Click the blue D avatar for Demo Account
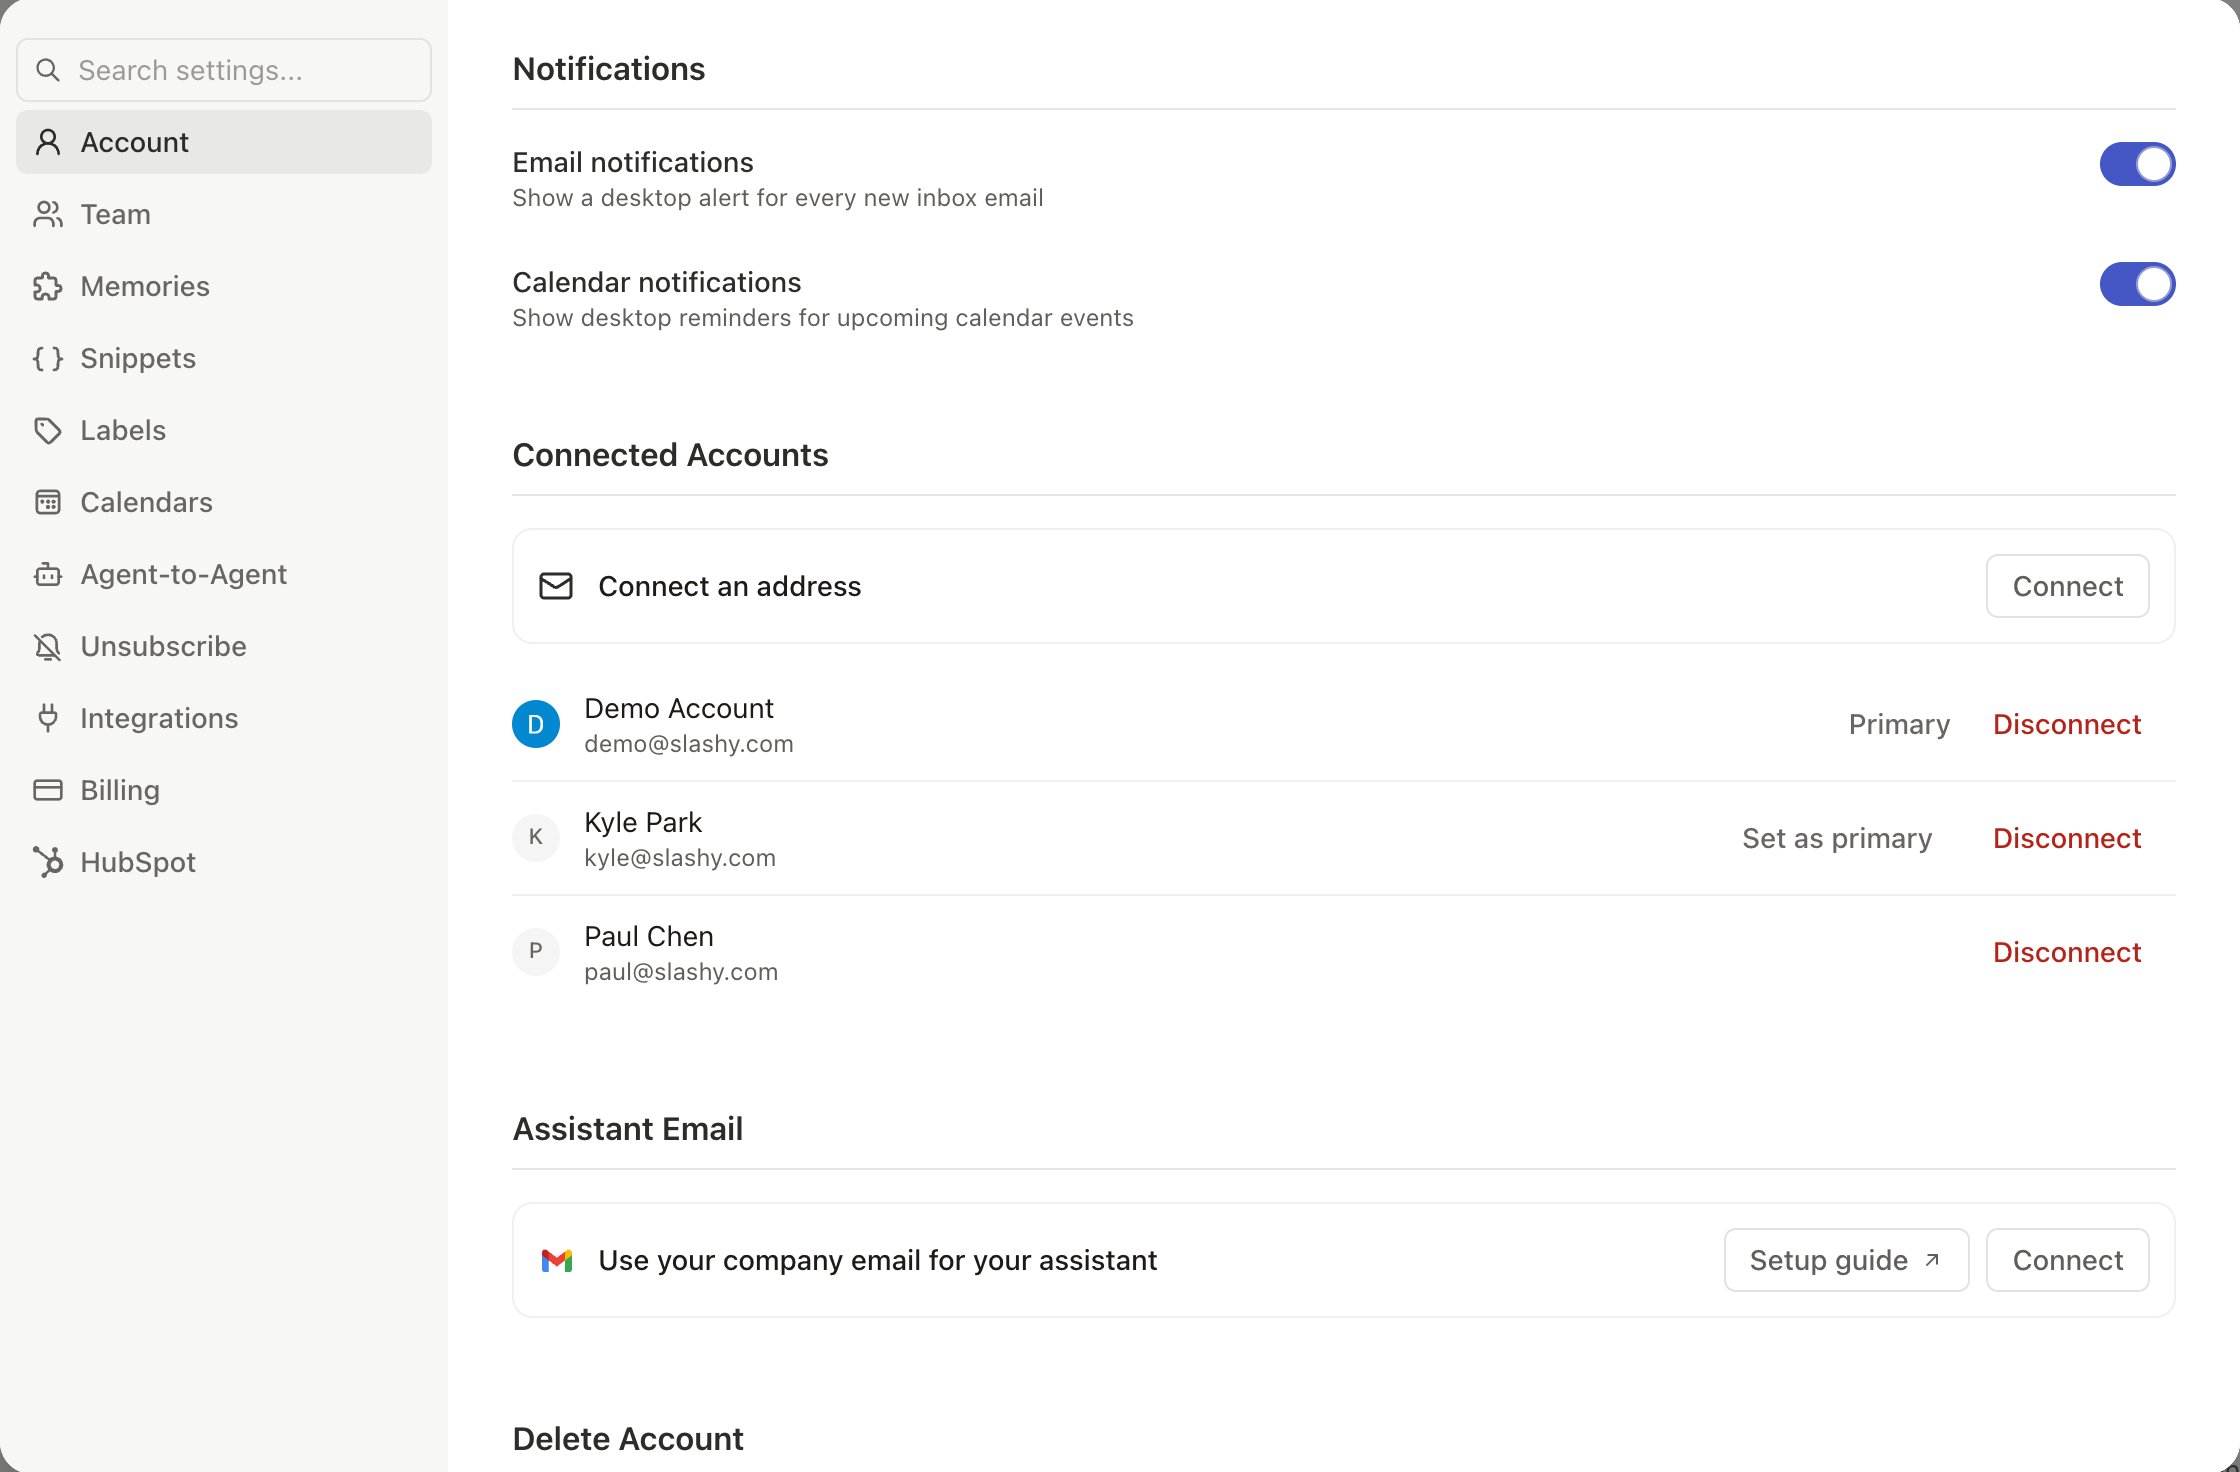The height and width of the screenshot is (1472, 2240). coord(536,724)
